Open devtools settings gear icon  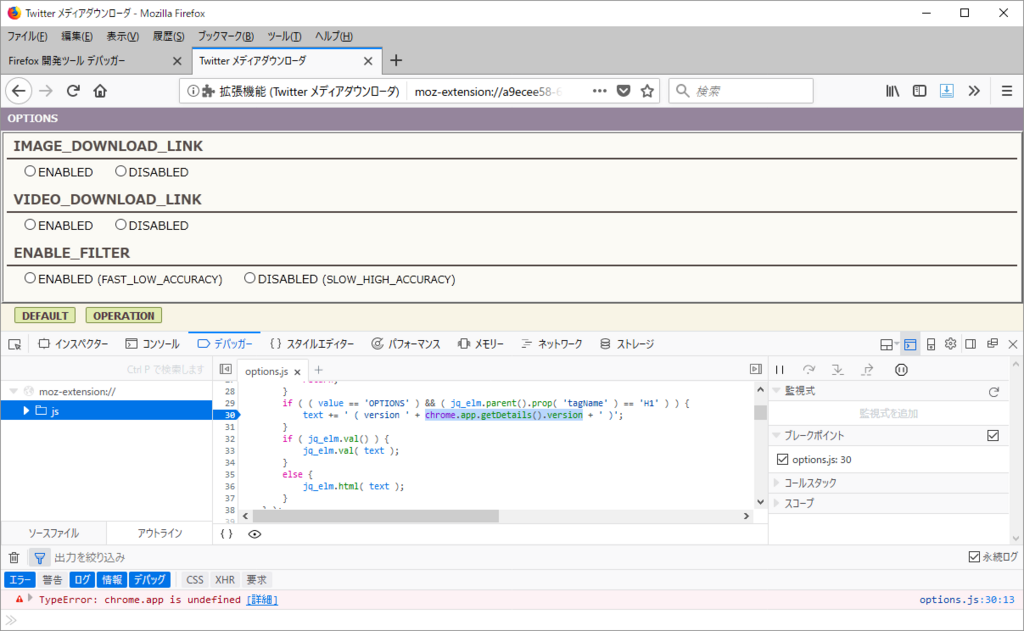[950, 344]
